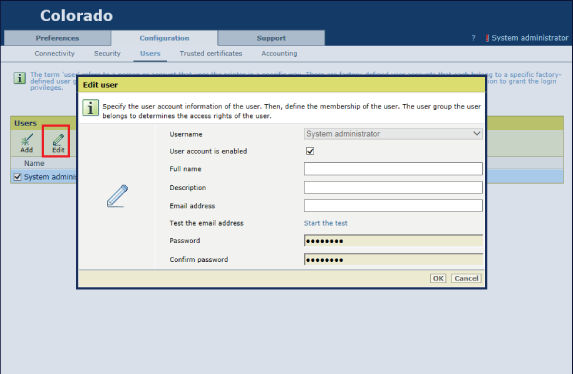Open the Trusted certificates sub-tab

point(211,53)
